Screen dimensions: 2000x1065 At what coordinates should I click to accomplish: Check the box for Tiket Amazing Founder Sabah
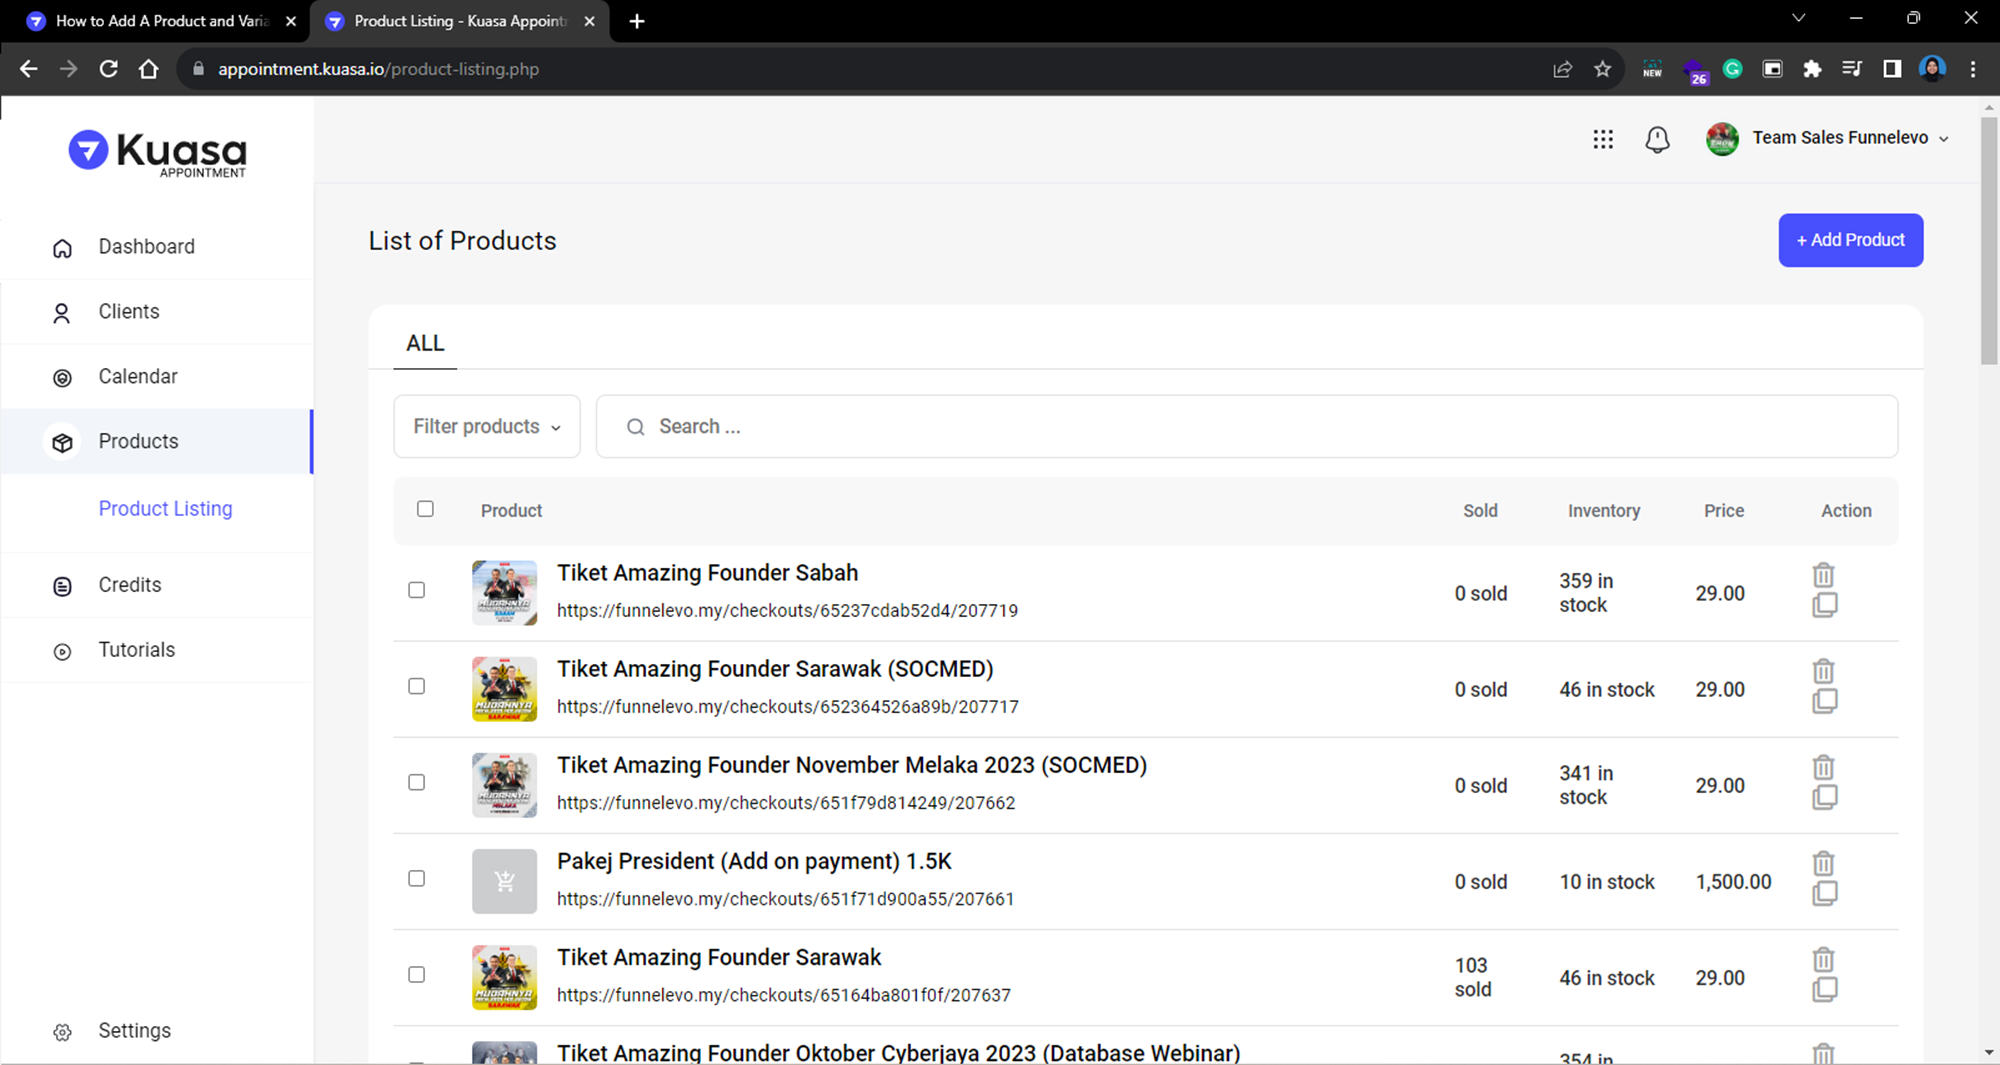417,590
